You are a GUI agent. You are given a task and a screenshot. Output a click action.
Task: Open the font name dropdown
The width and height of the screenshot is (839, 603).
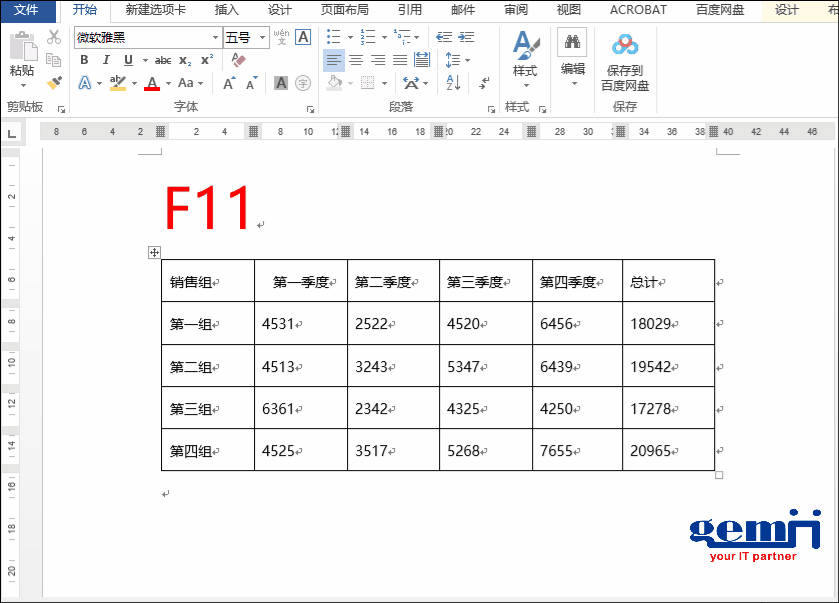[x=213, y=37]
